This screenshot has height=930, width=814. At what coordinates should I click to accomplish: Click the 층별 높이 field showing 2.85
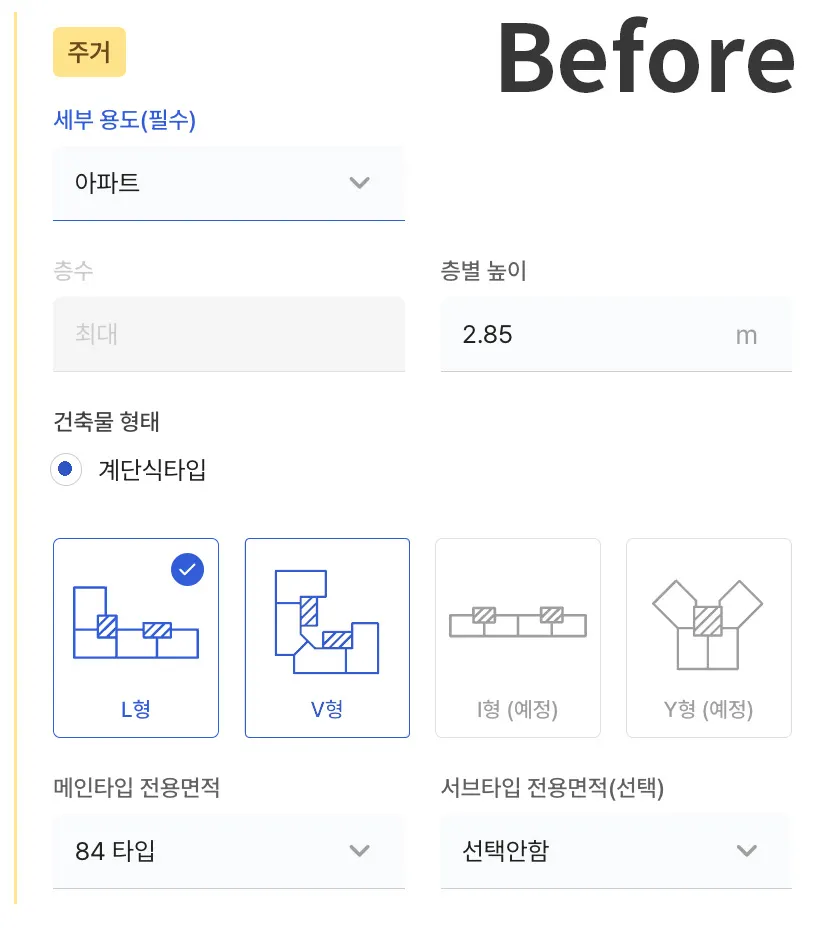point(616,335)
